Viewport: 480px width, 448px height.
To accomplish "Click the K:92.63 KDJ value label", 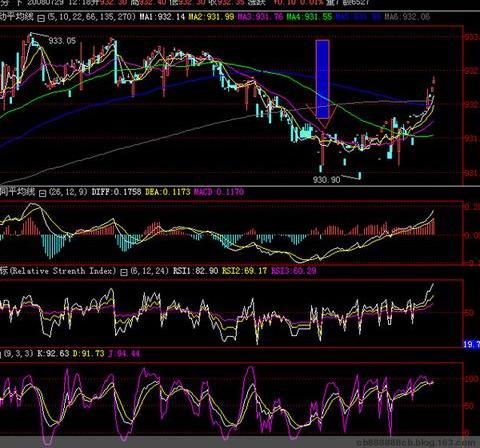I will [x=53, y=353].
